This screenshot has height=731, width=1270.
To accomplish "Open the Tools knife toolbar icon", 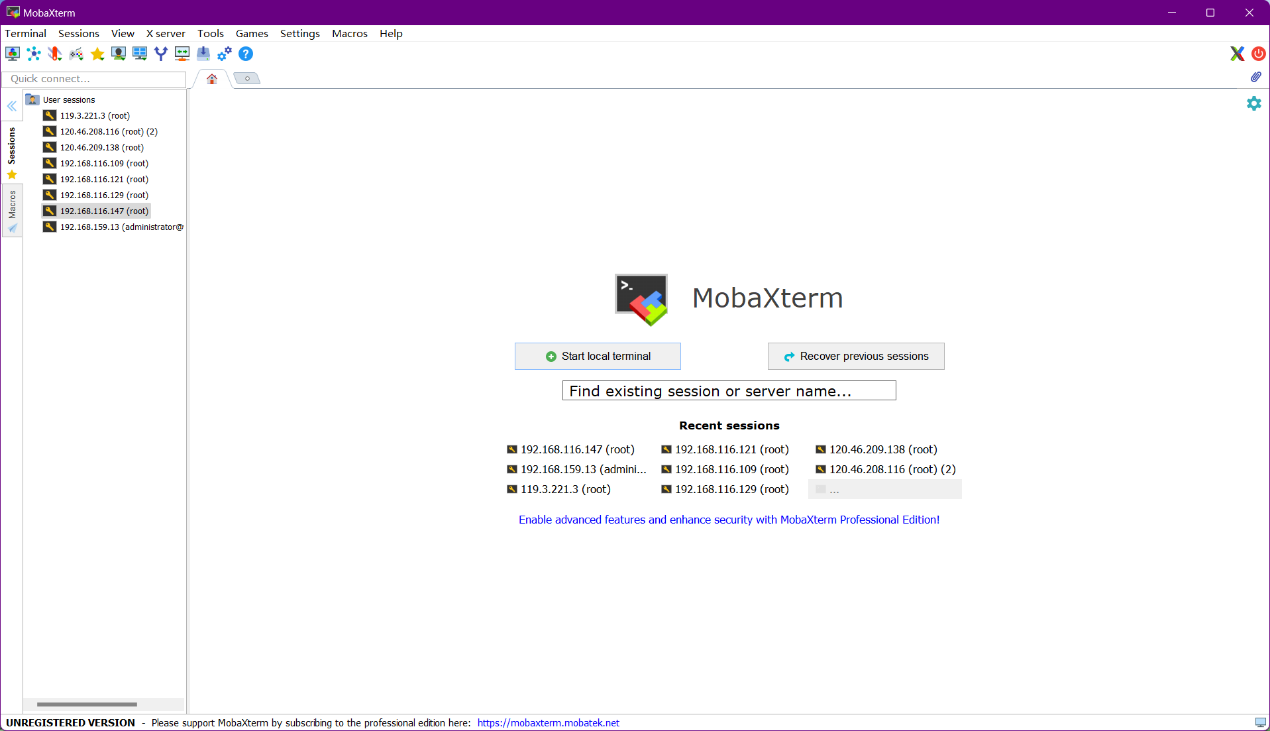I will 55,53.
